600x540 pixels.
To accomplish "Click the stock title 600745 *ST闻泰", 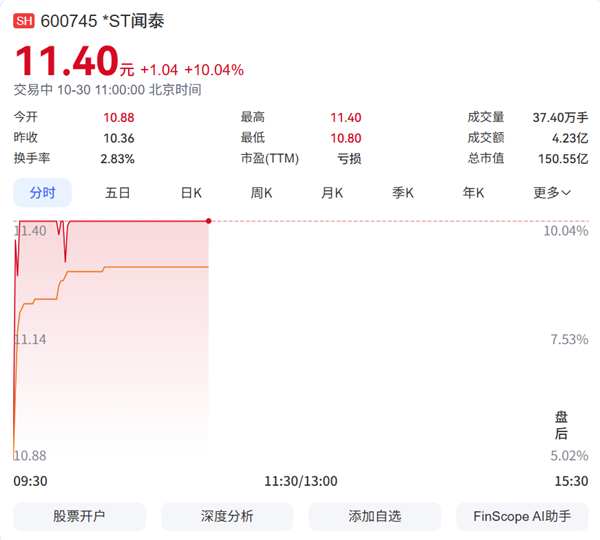I will (103, 21).
